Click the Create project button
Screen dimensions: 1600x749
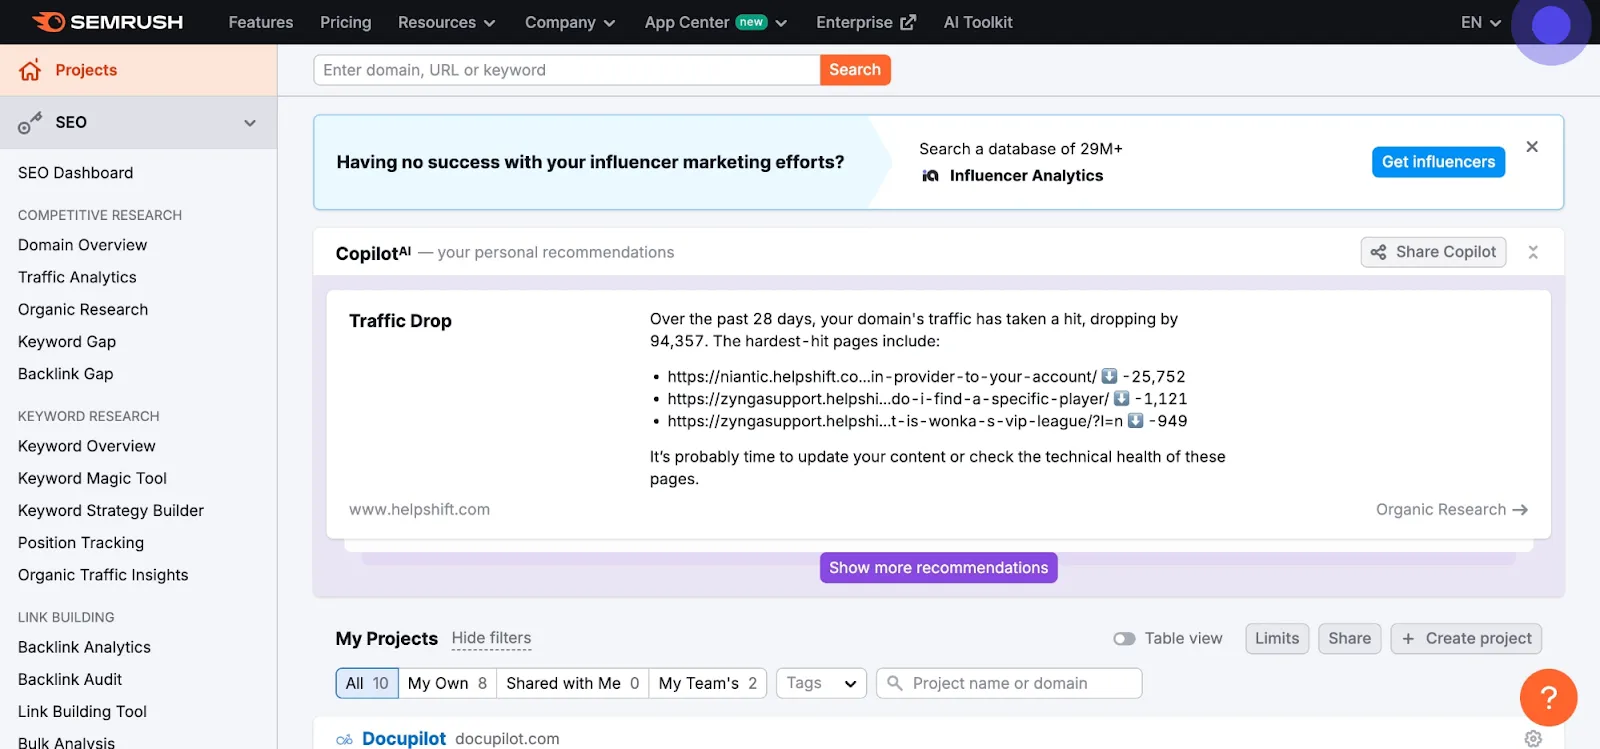(x=1466, y=639)
